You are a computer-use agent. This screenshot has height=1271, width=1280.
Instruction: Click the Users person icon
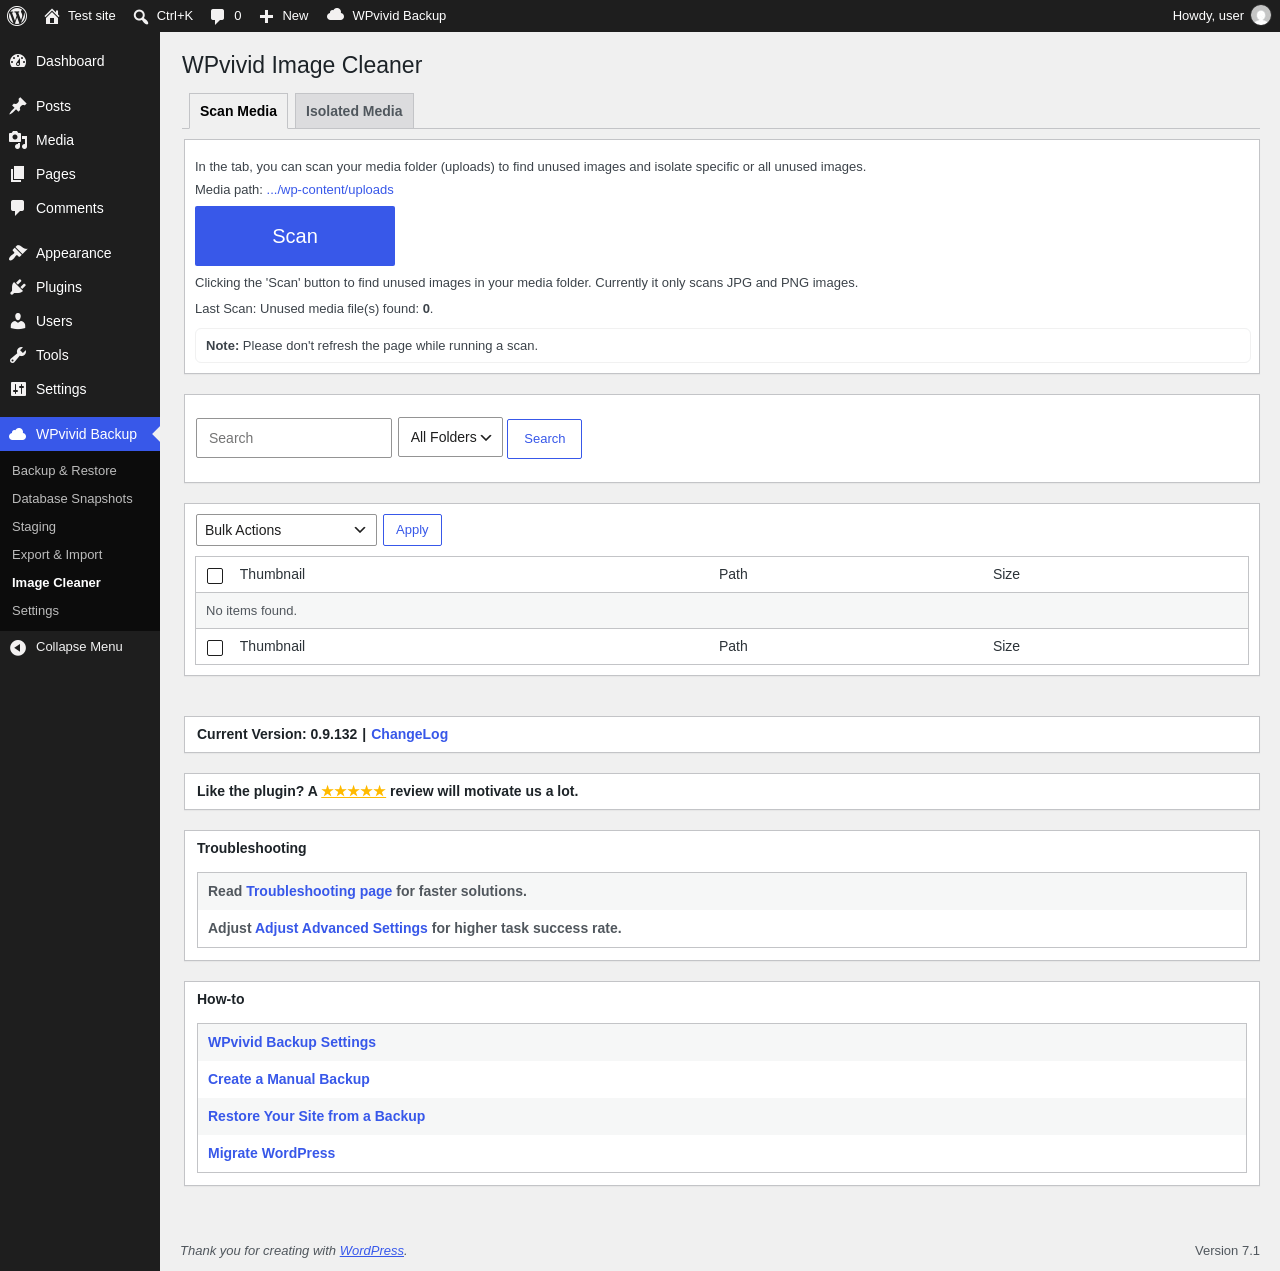click(18, 321)
